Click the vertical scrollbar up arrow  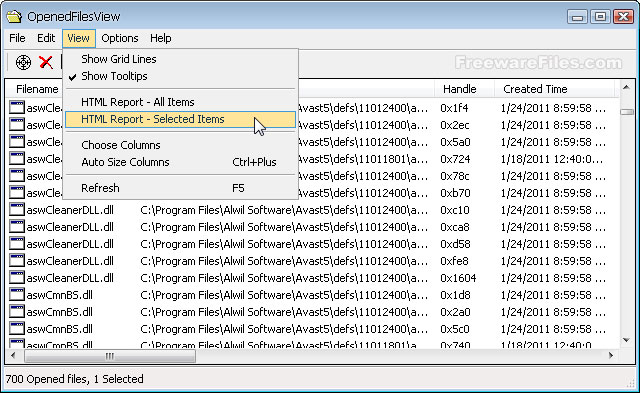pyautogui.click(x=626, y=87)
